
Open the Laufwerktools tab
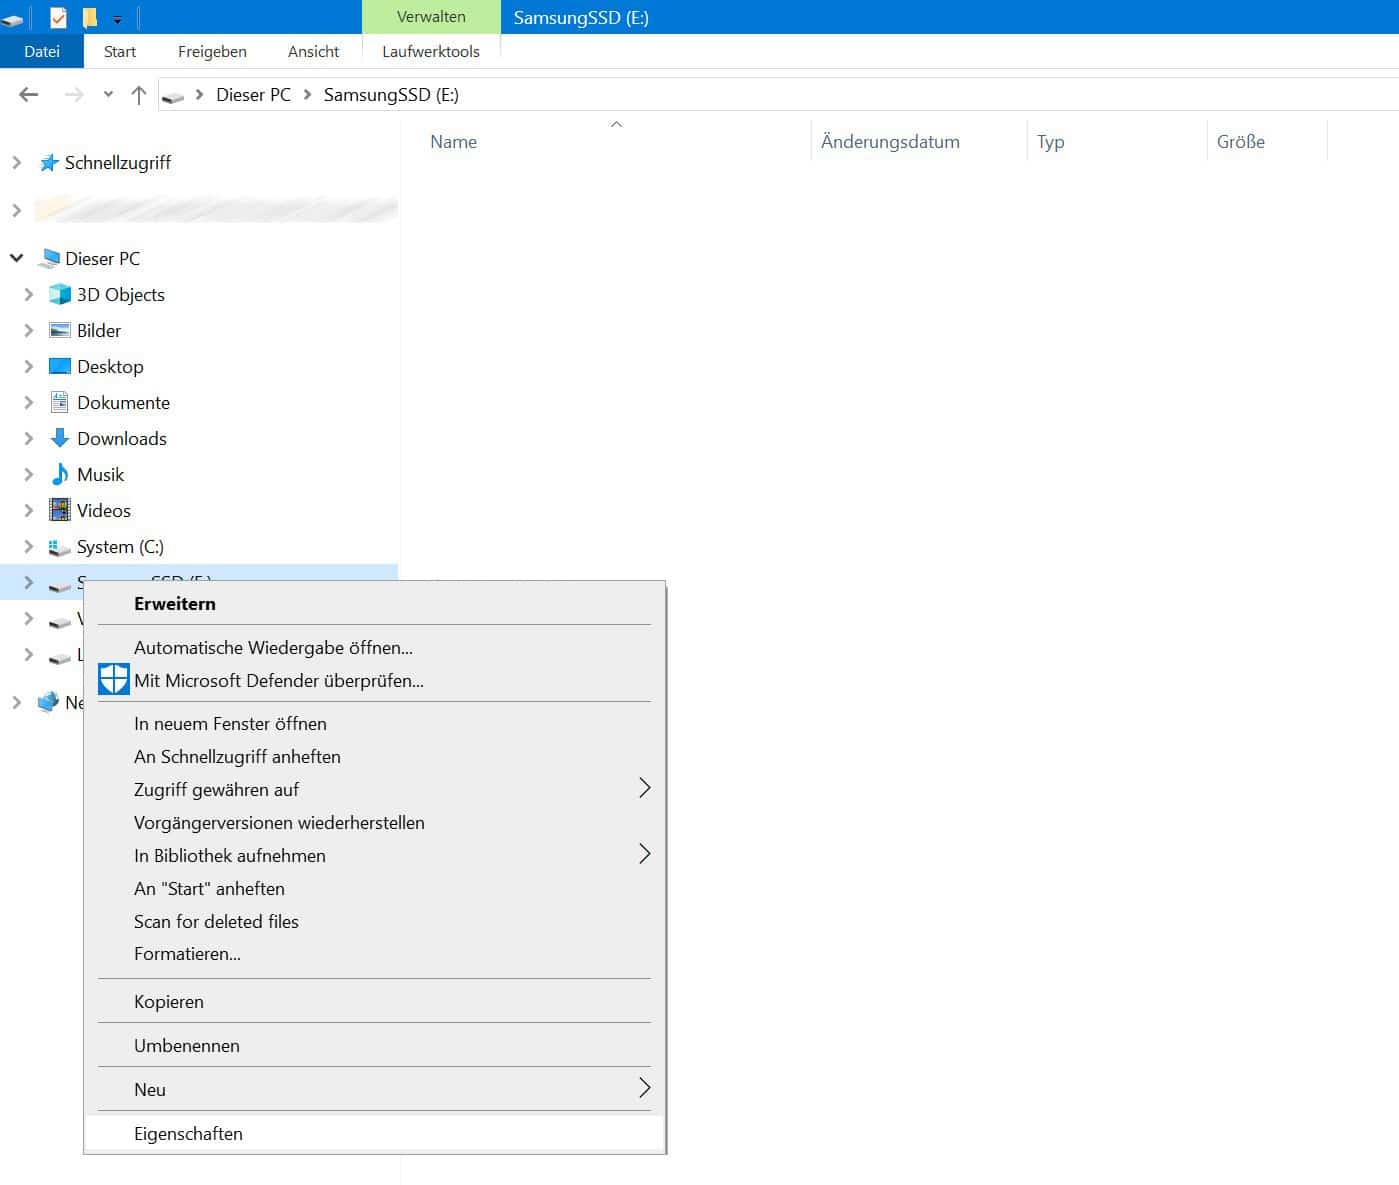431,51
